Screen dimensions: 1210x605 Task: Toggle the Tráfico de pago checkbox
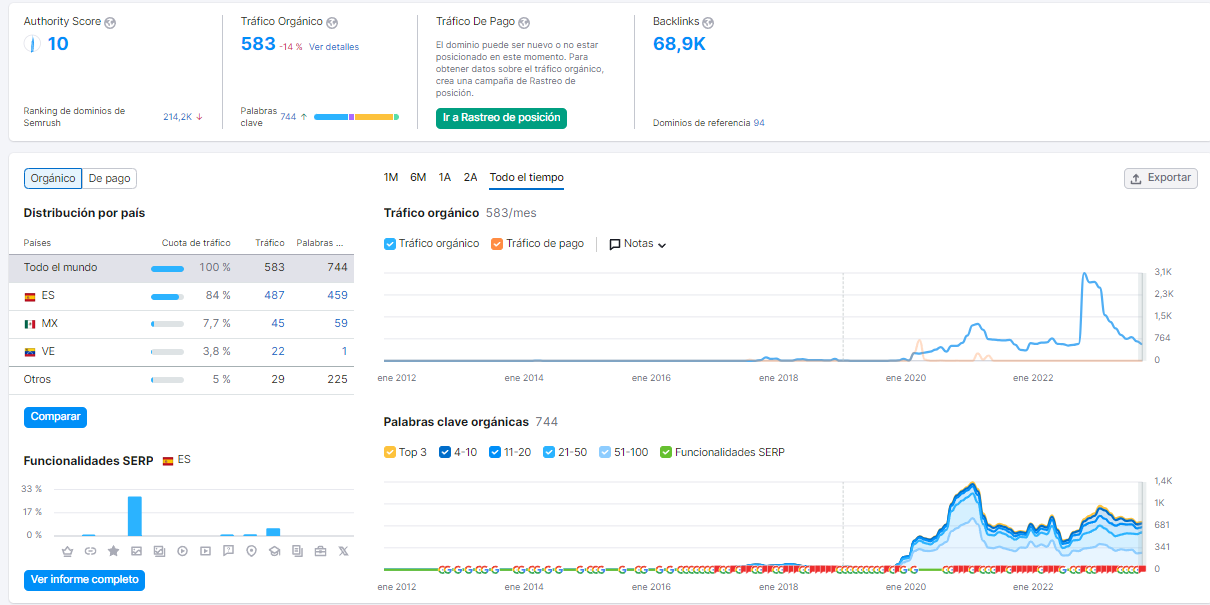point(497,244)
